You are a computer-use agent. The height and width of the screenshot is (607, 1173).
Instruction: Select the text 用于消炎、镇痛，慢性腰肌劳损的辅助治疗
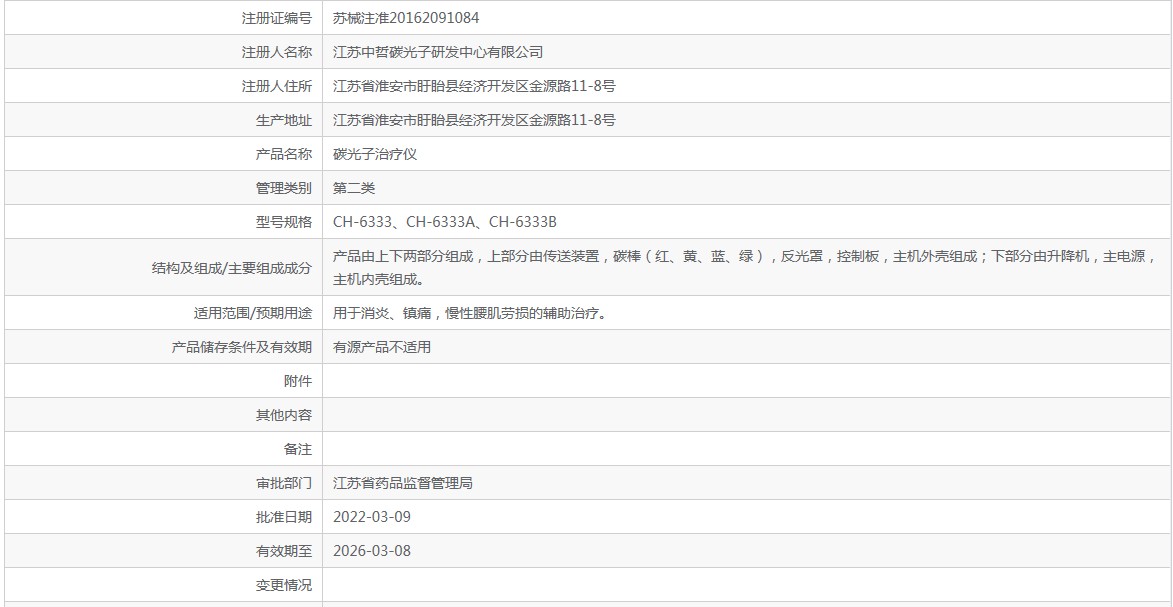(x=469, y=313)
